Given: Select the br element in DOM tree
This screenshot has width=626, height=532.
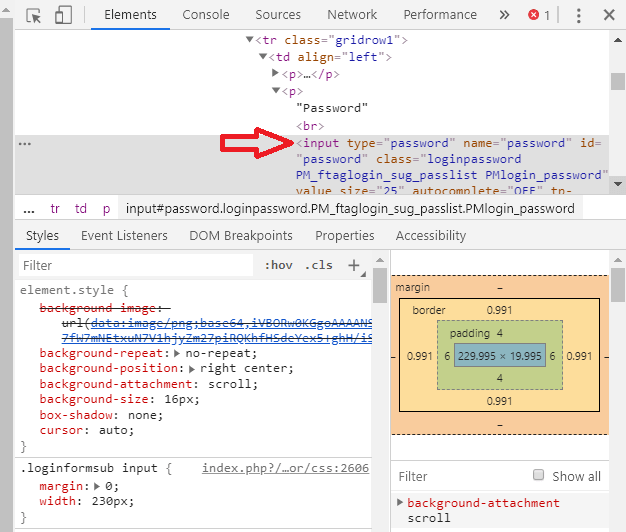Looking at the screenshot, I should tap(310, 126).
